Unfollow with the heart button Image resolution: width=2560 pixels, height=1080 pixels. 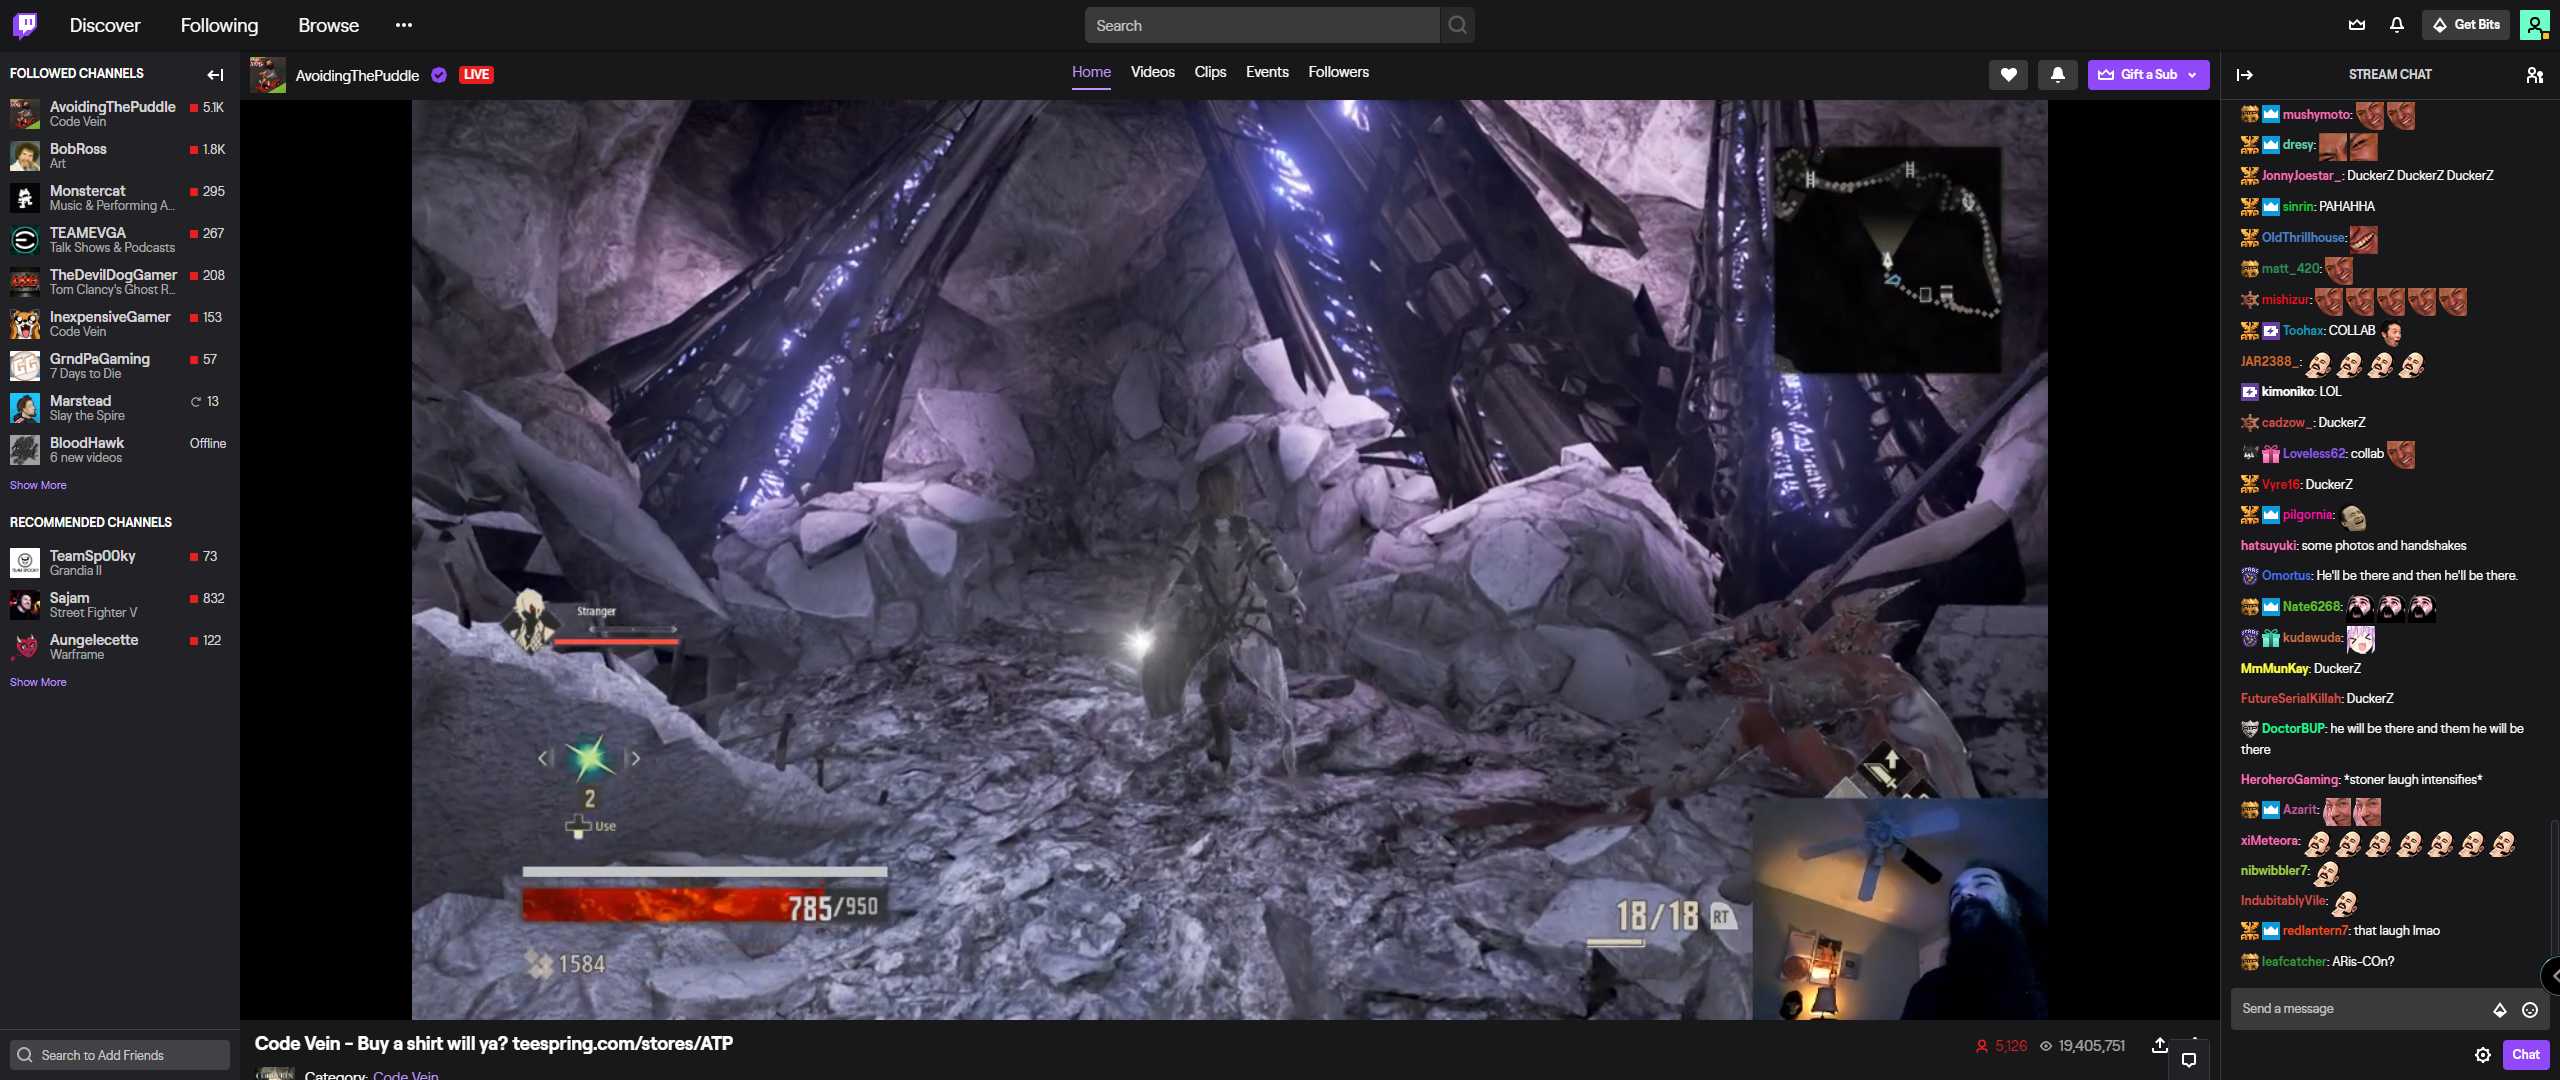(x=2008, y=74)
